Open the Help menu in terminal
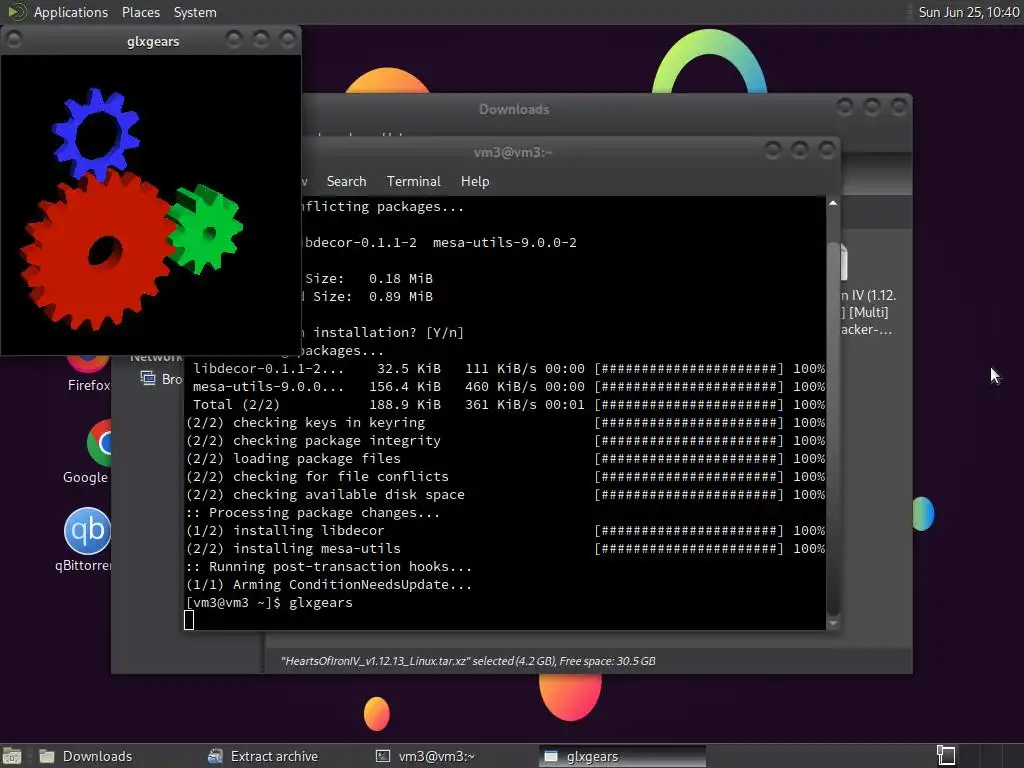The height and width of the screenshot is (768, 1024). (475, 182)
